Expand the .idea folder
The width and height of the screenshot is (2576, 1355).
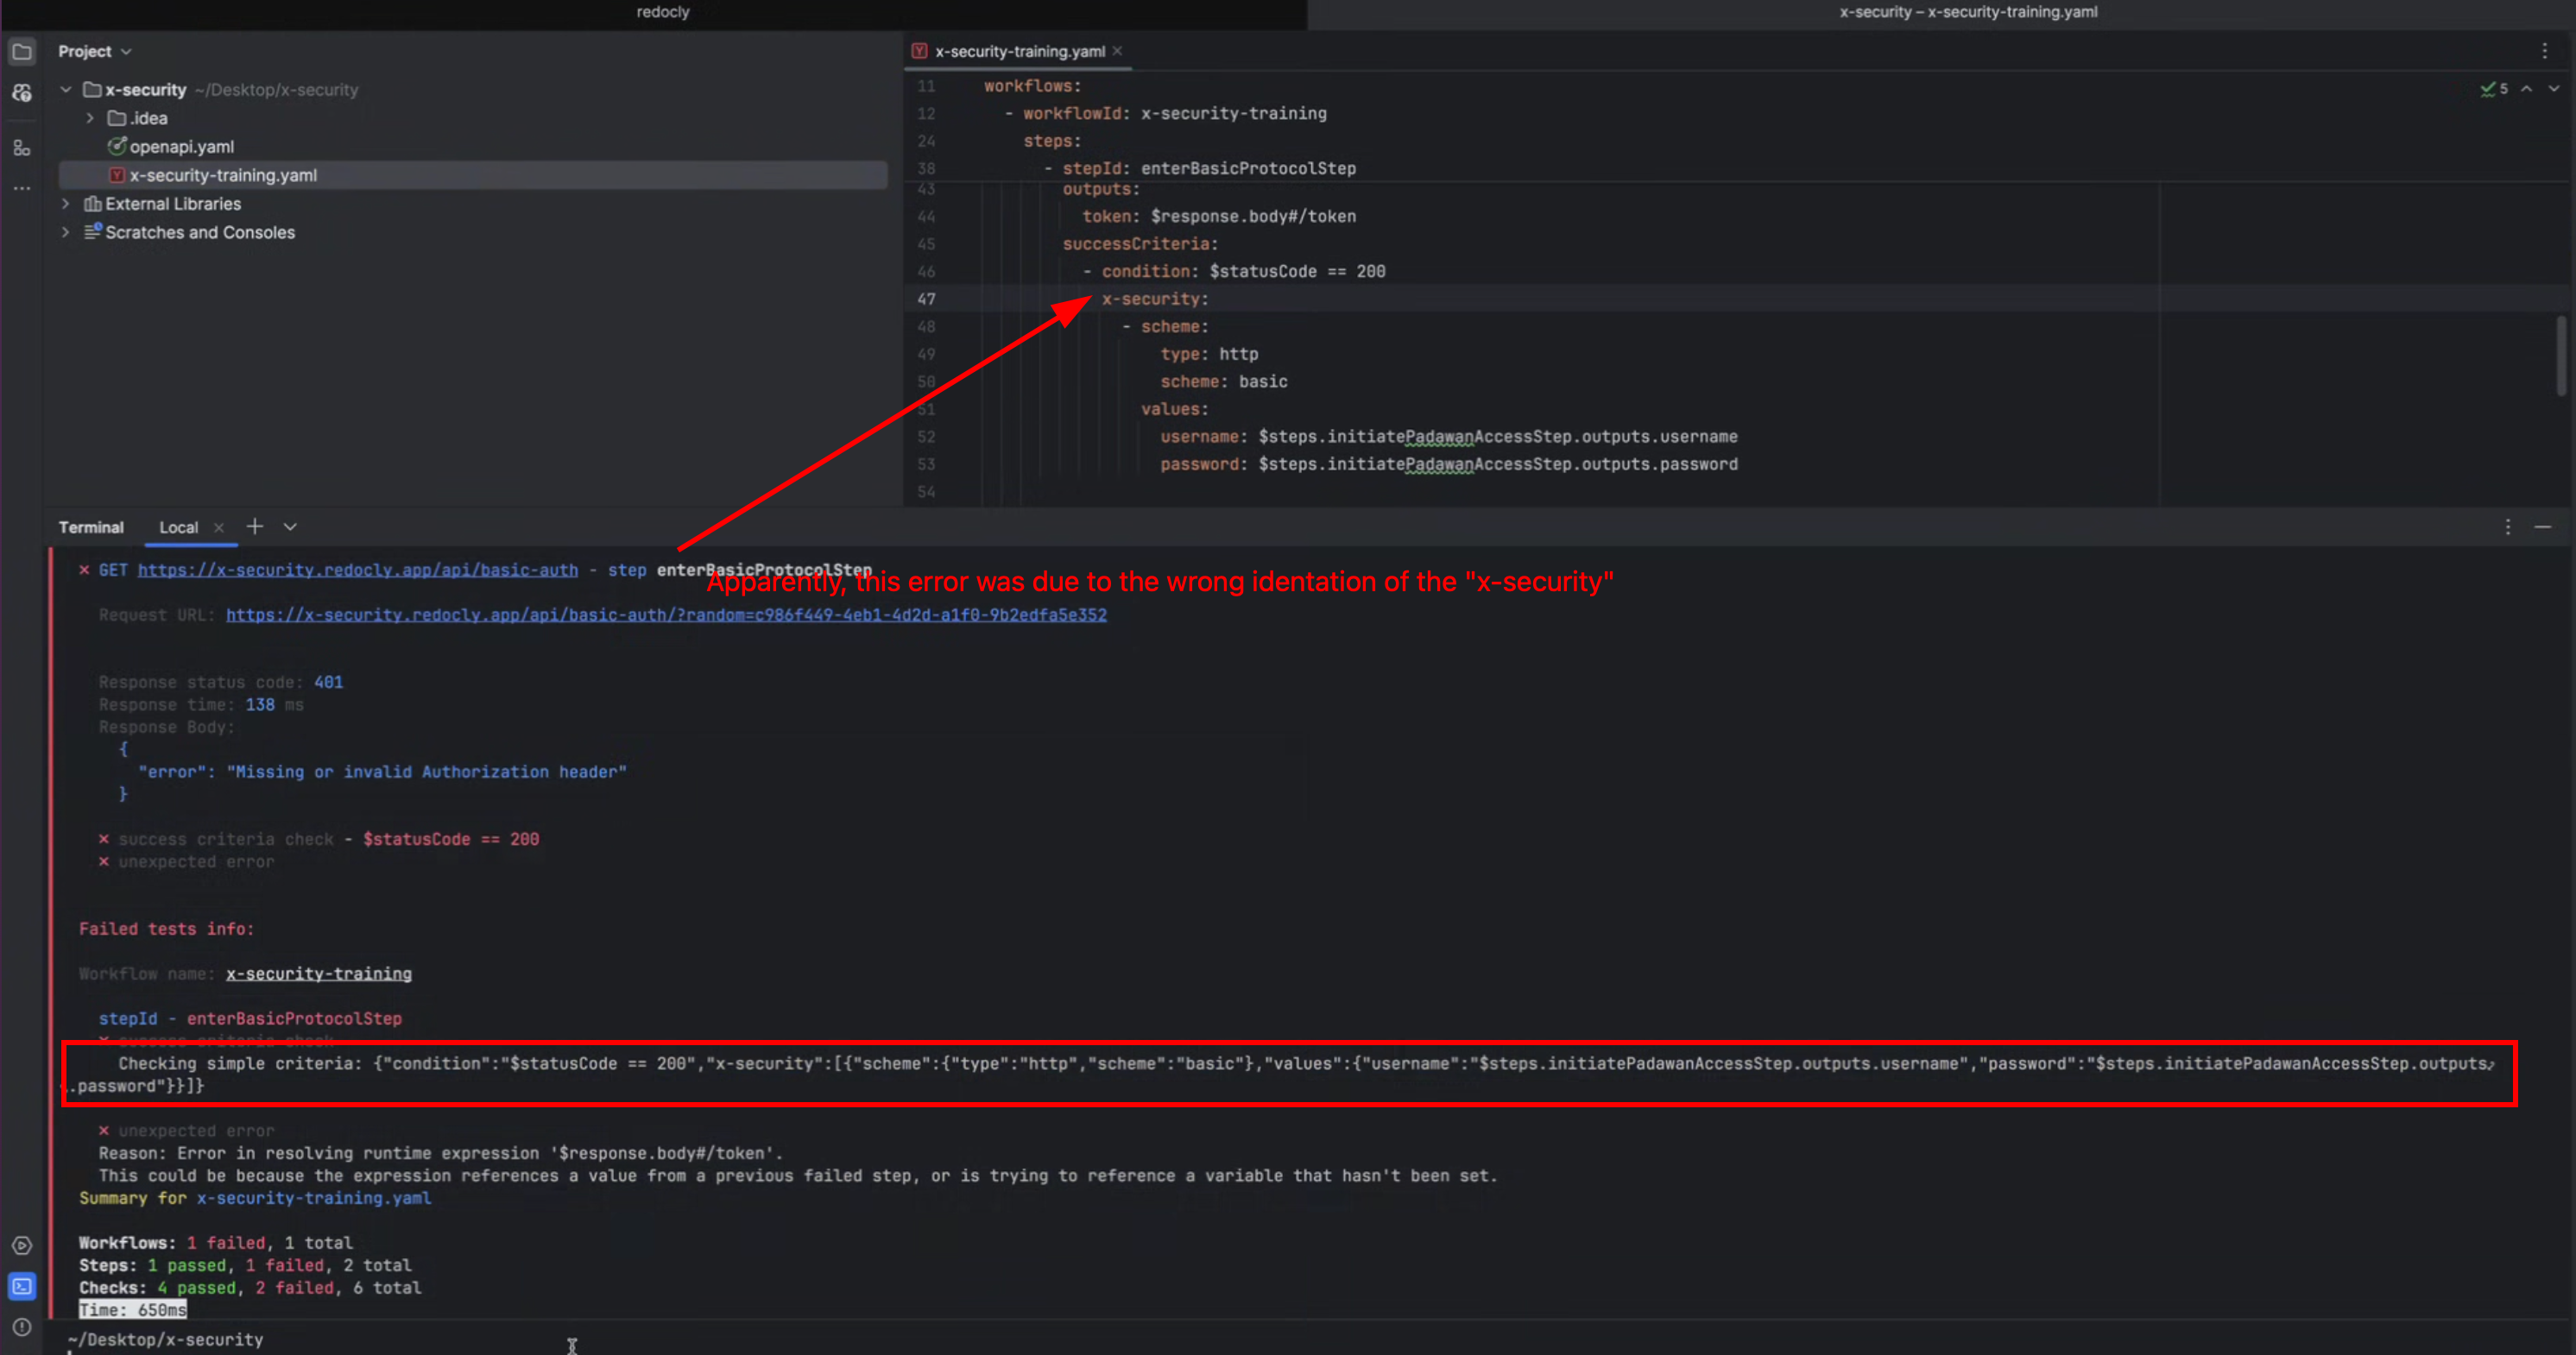point(90,118)
